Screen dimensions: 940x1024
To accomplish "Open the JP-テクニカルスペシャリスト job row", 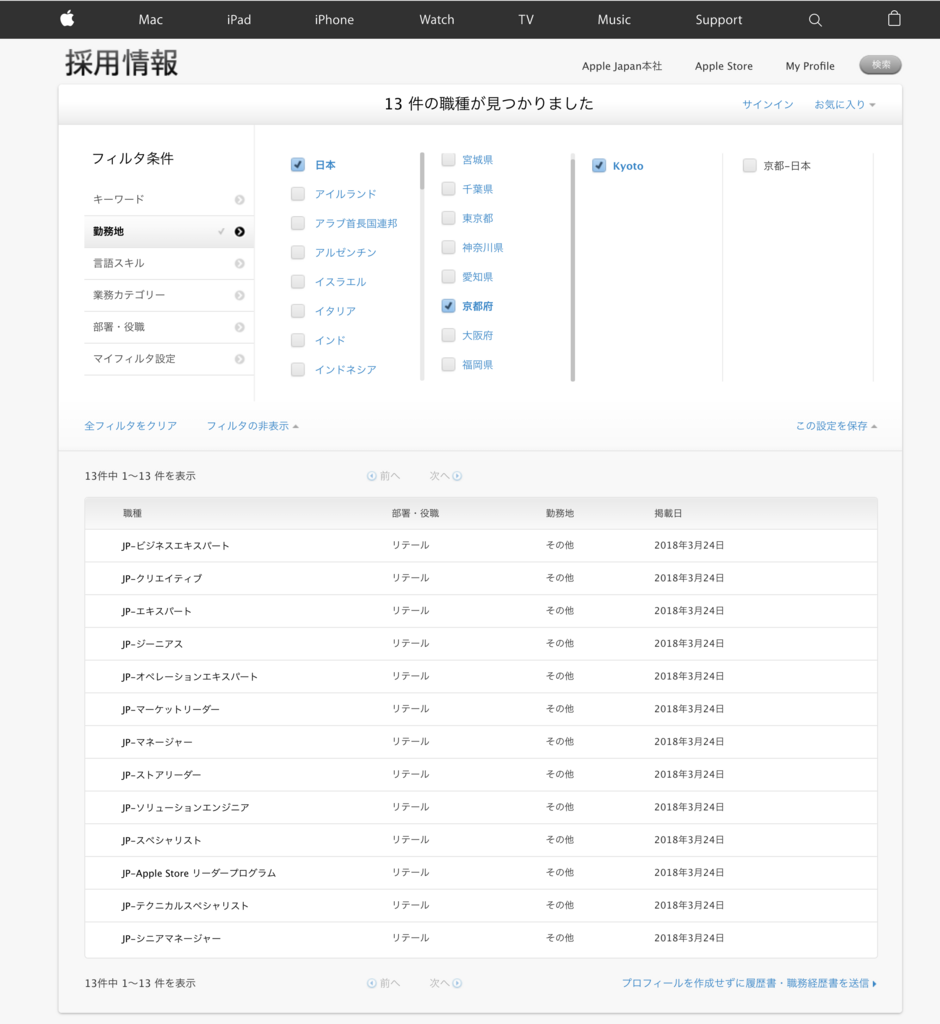I will click(x=481, y=905).
